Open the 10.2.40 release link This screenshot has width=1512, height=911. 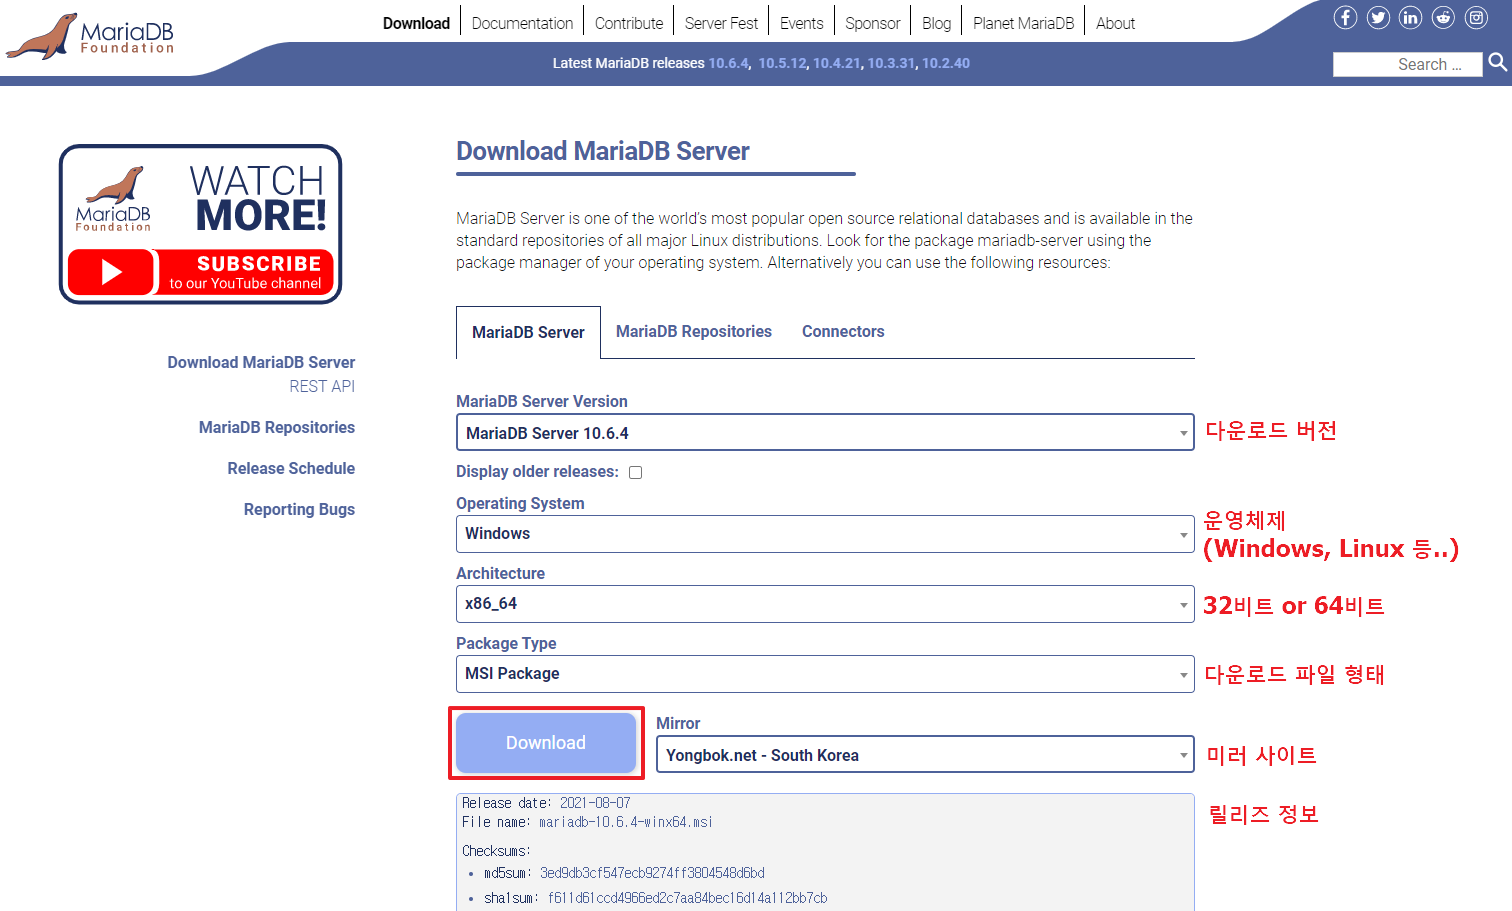coord(946,63)
